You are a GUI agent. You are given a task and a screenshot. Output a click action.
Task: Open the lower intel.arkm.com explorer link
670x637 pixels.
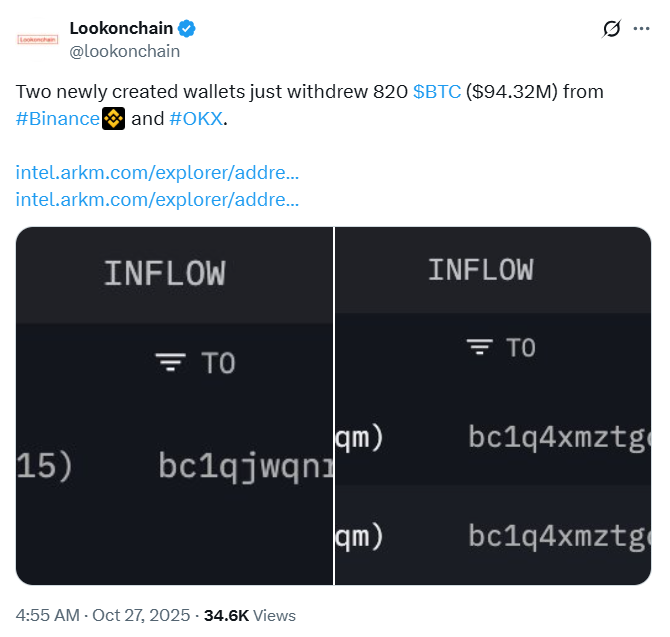(158, 199)
